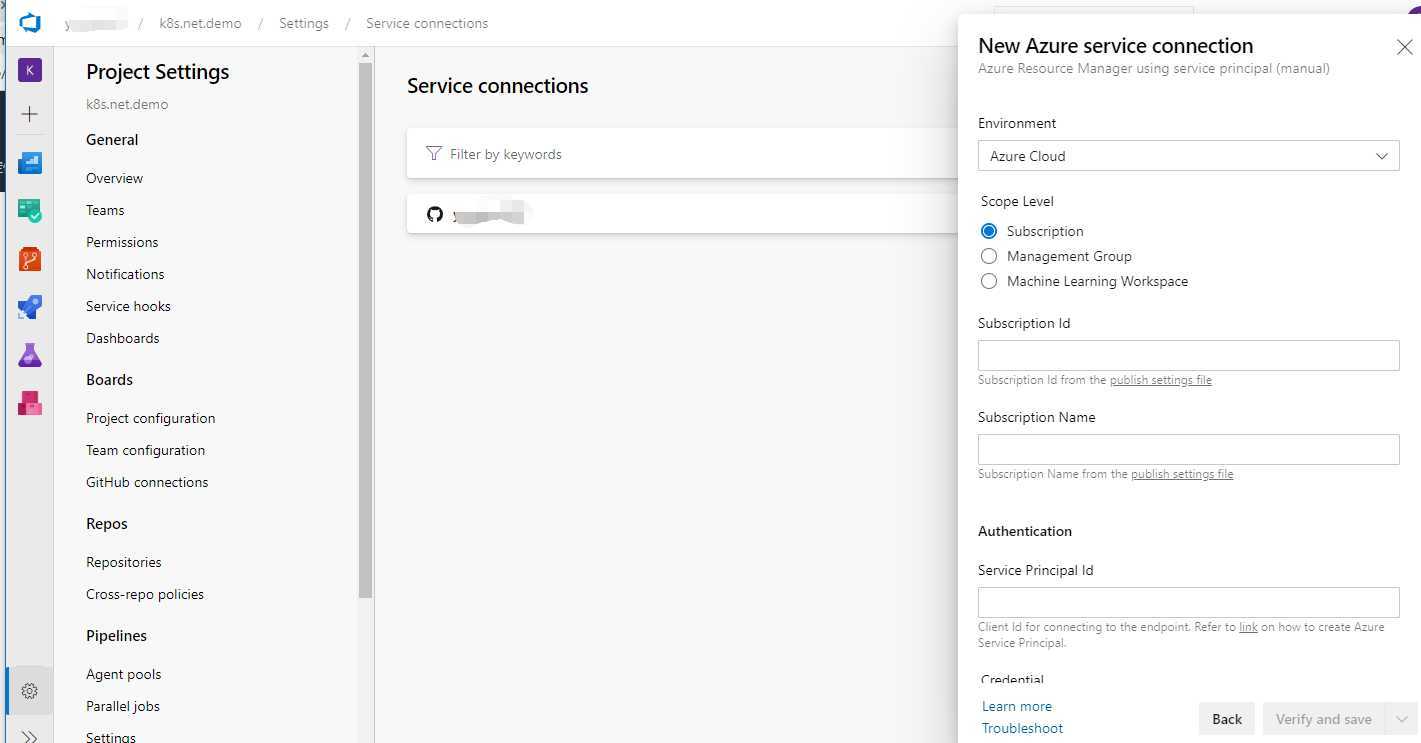Open Teams settings
The height and width of the screenshot is (743, 1421).
[x=105, y=210]
